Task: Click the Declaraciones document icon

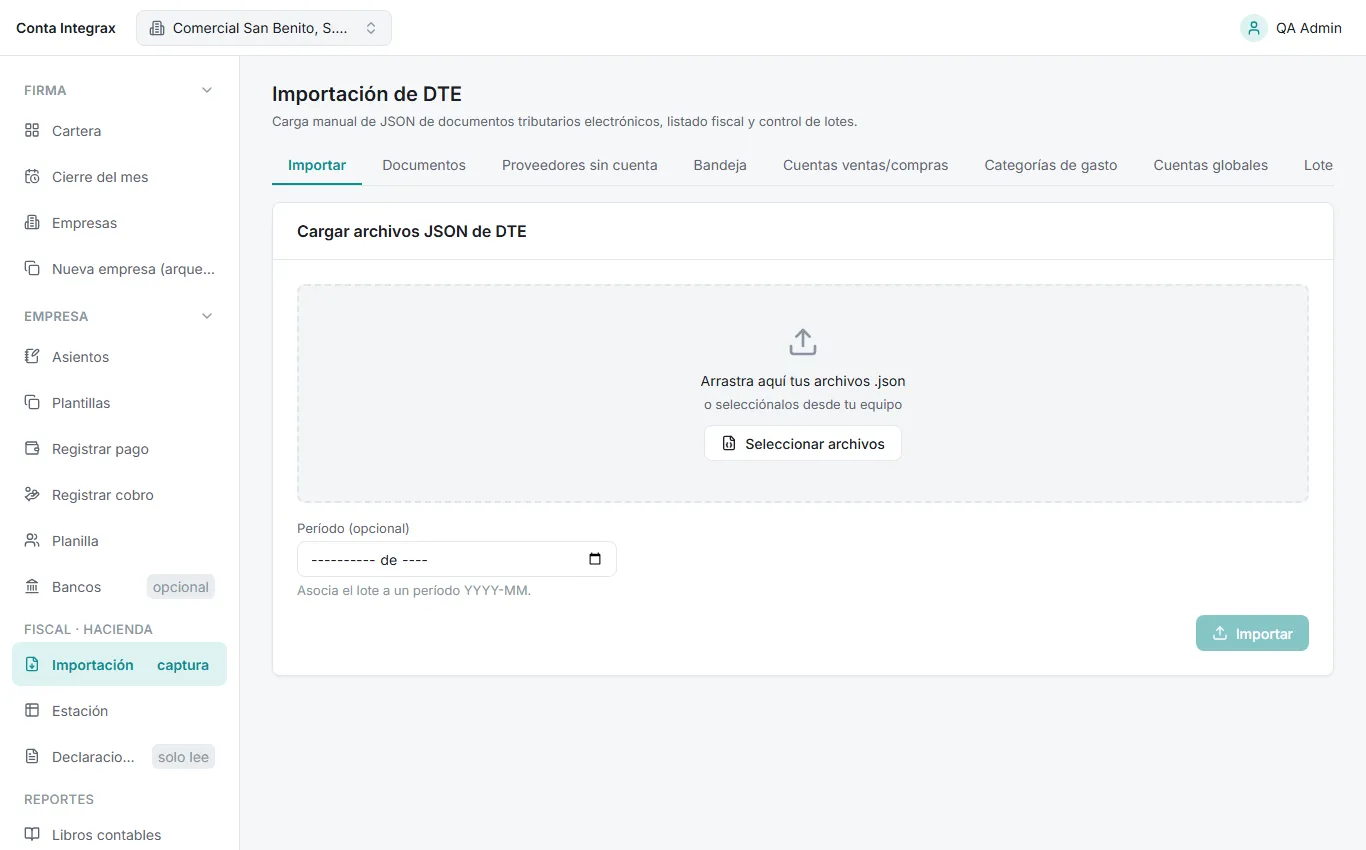Action: 32,757
